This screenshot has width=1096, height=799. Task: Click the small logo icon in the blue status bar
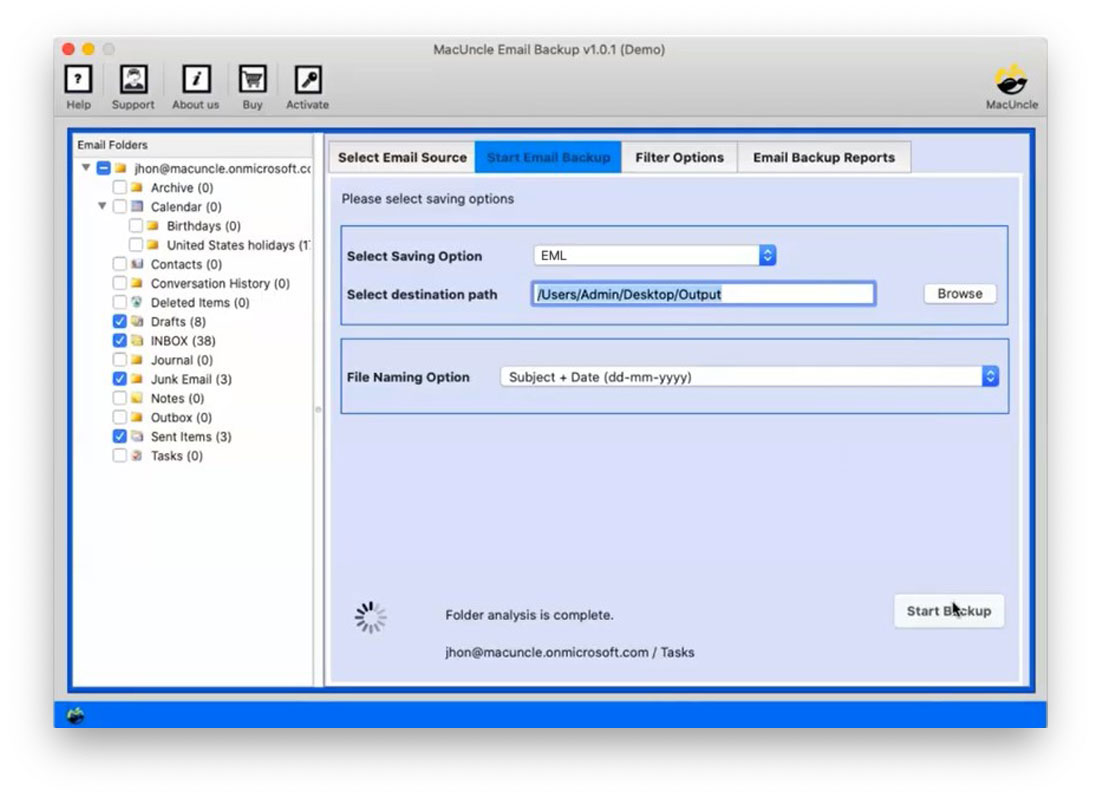pyautogui.click(x=75, y=715)
